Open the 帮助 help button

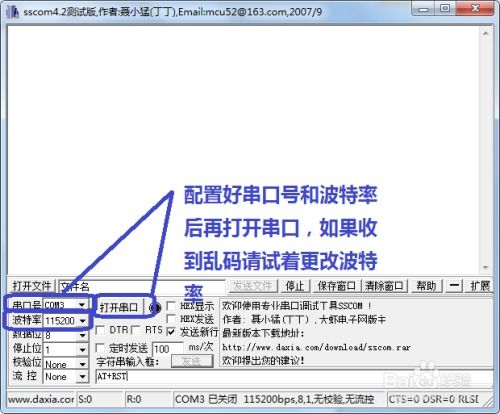tap(426, 286)
